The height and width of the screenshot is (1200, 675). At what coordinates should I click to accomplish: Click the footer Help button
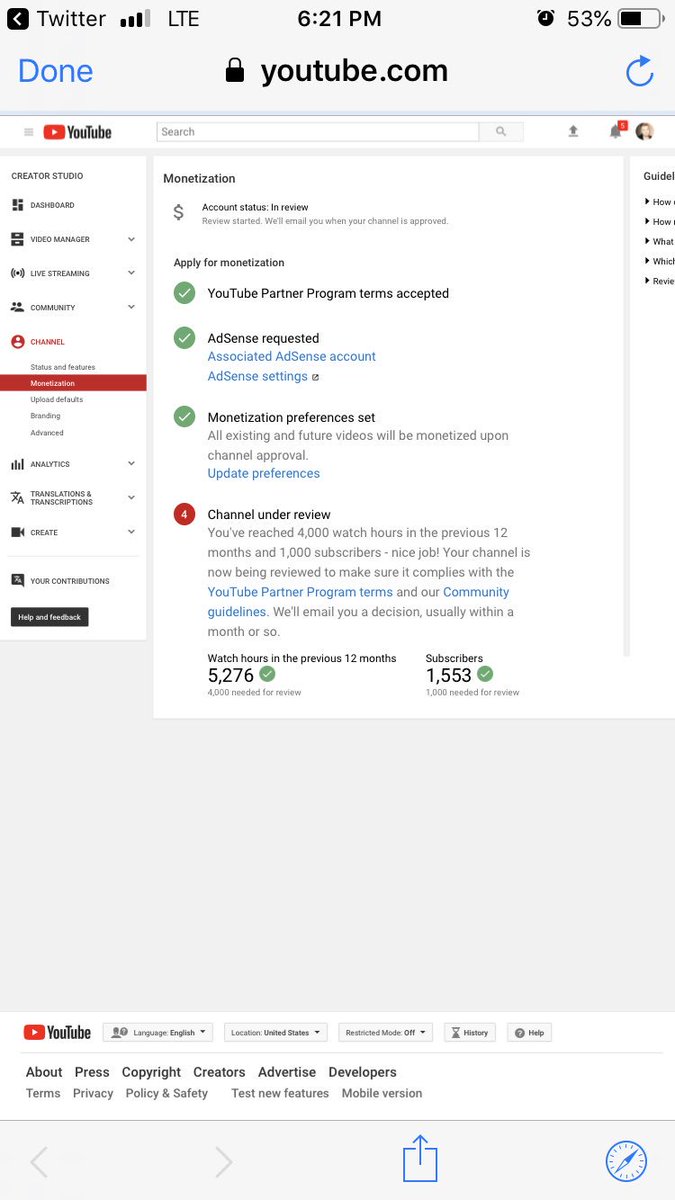pos(530,1032)
